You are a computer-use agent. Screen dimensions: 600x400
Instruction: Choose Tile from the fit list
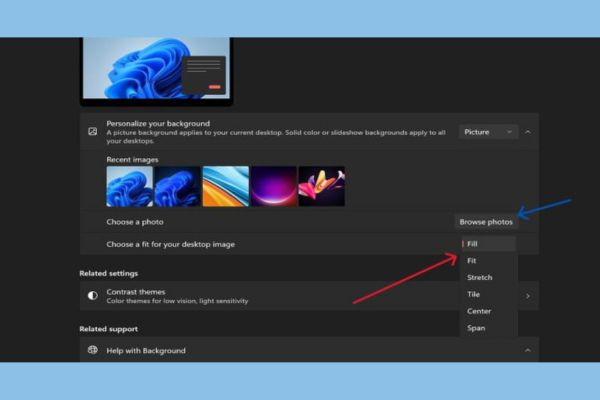coord(488,294)
